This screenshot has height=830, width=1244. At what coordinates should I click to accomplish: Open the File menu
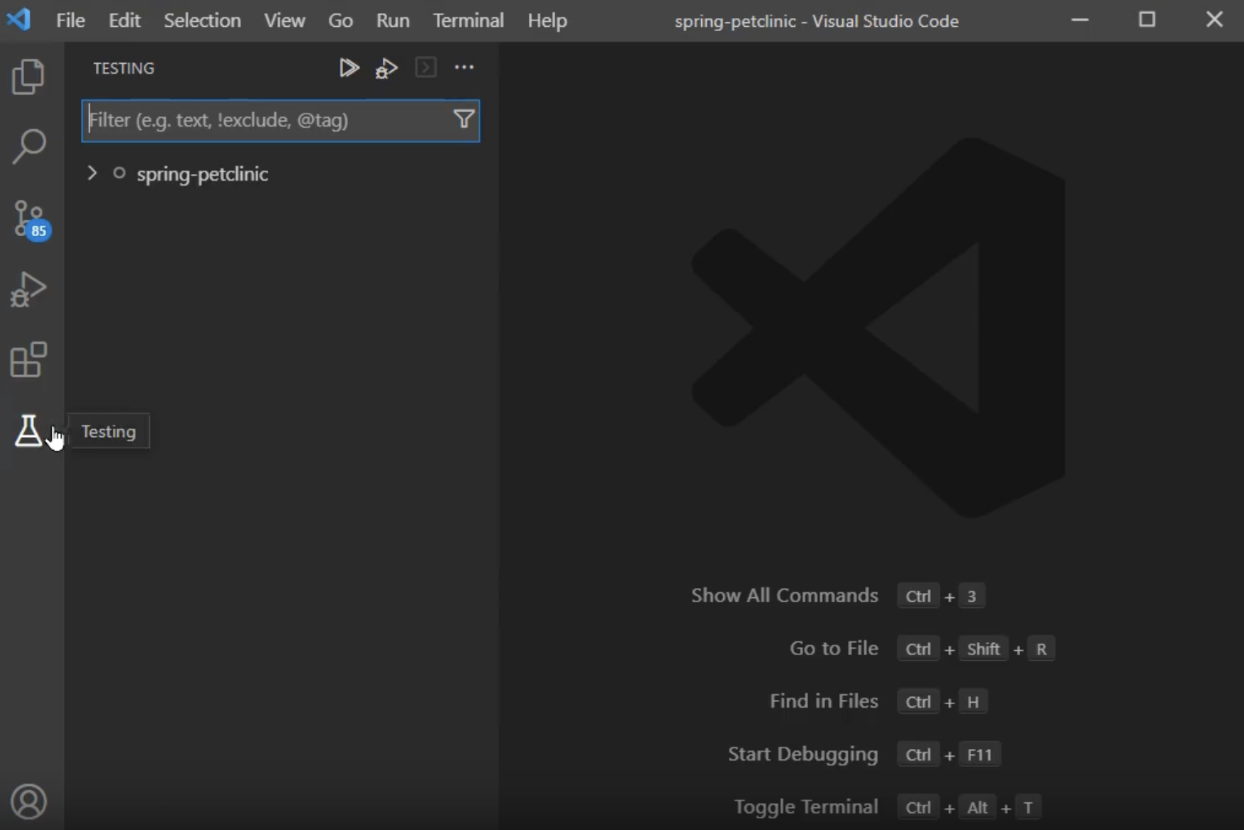tap(70, 20)
